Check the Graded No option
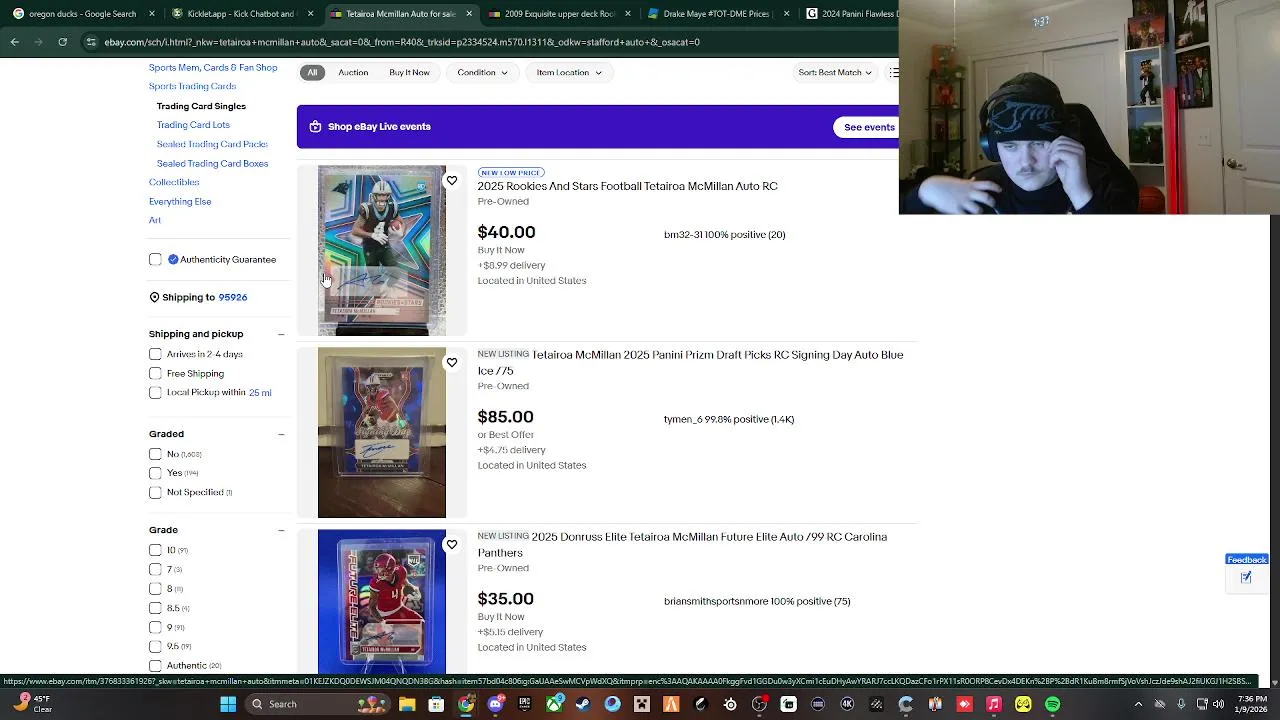This screenshot has height=720, width=1280. pos(155,454)
